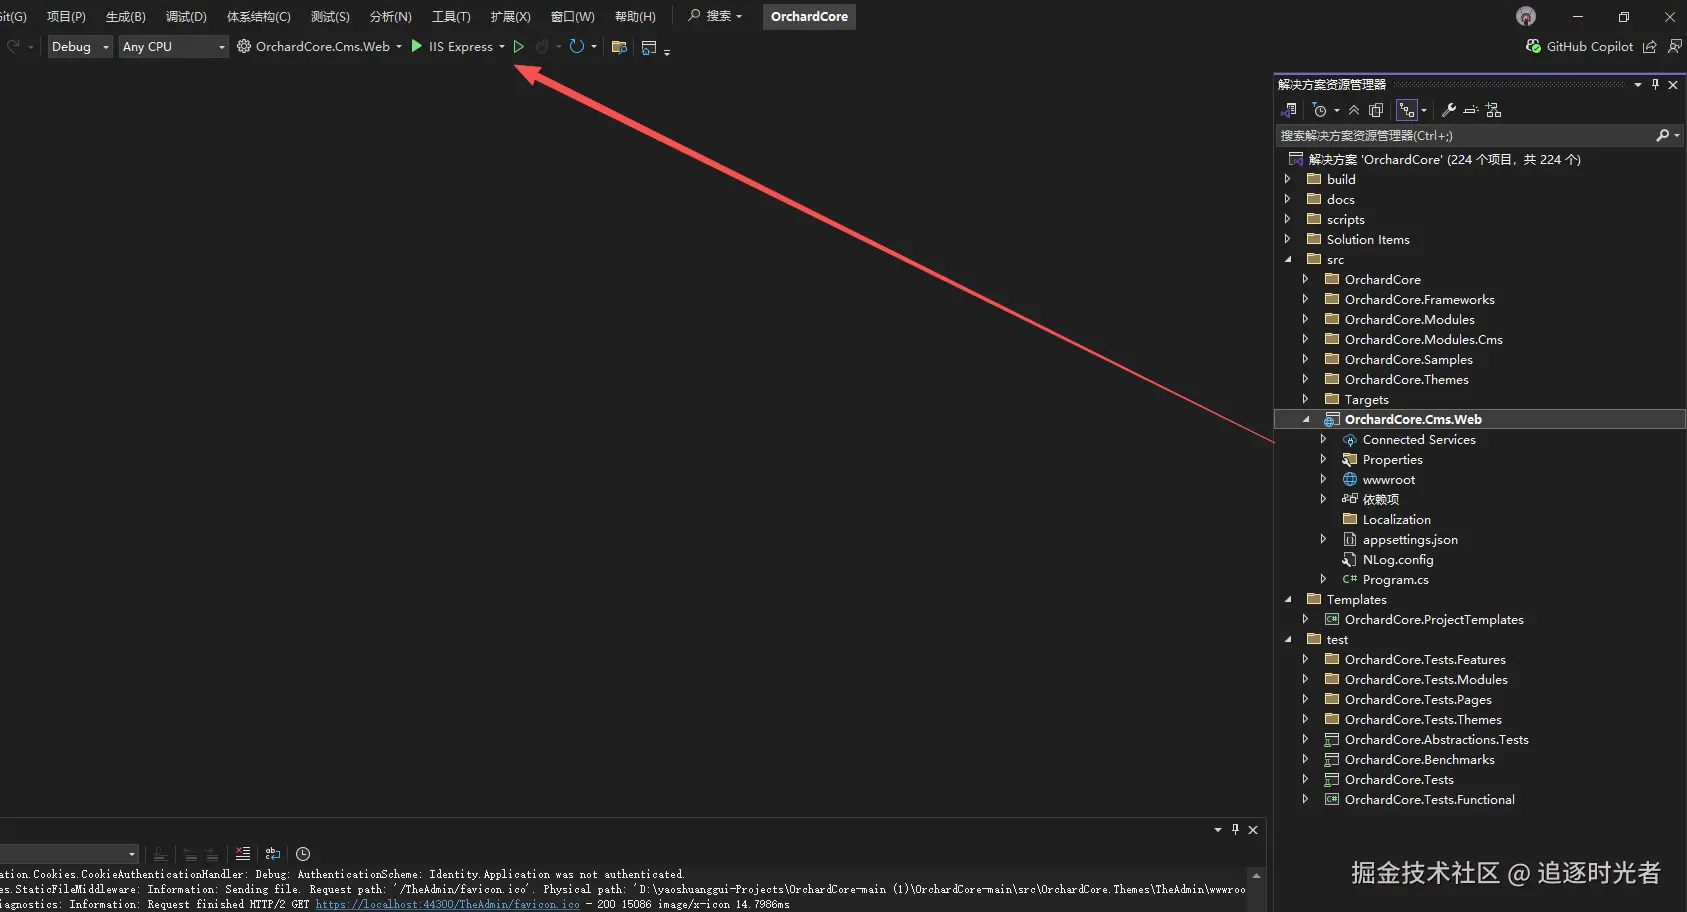Open the localhost favicon.ico link in output

point(448,904)
